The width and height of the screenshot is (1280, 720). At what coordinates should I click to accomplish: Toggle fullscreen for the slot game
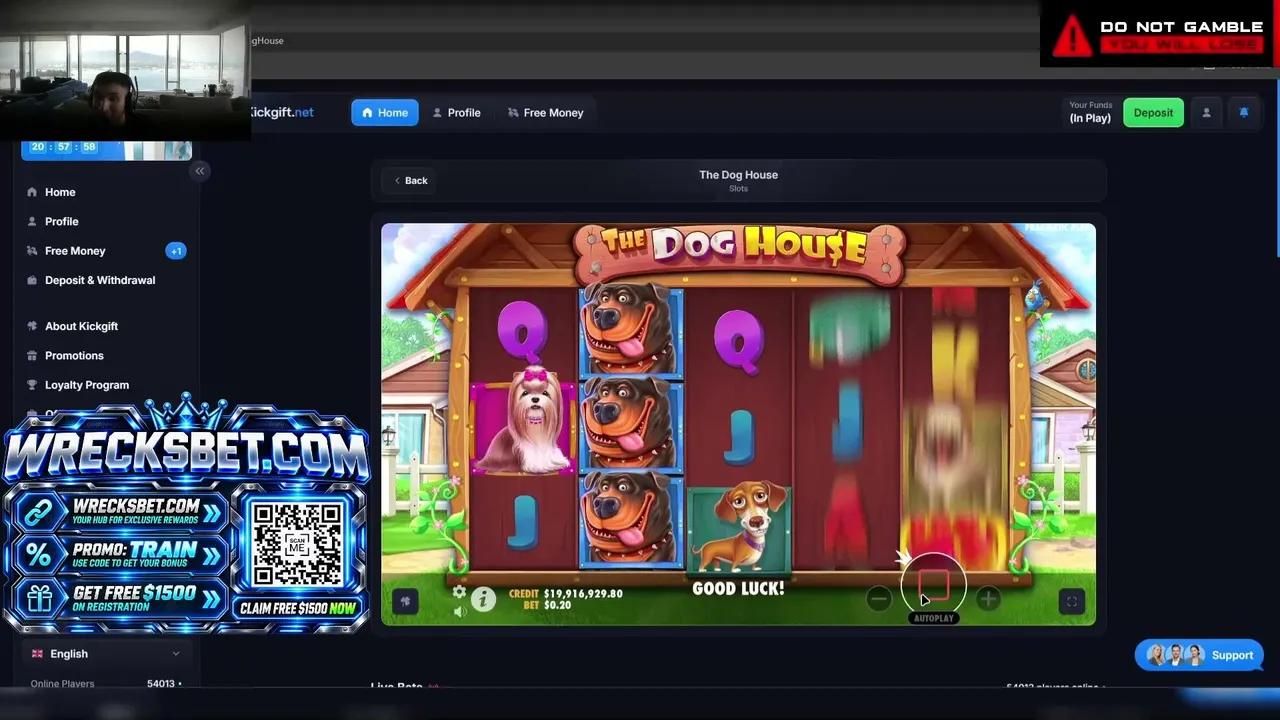click(1071, 601)
